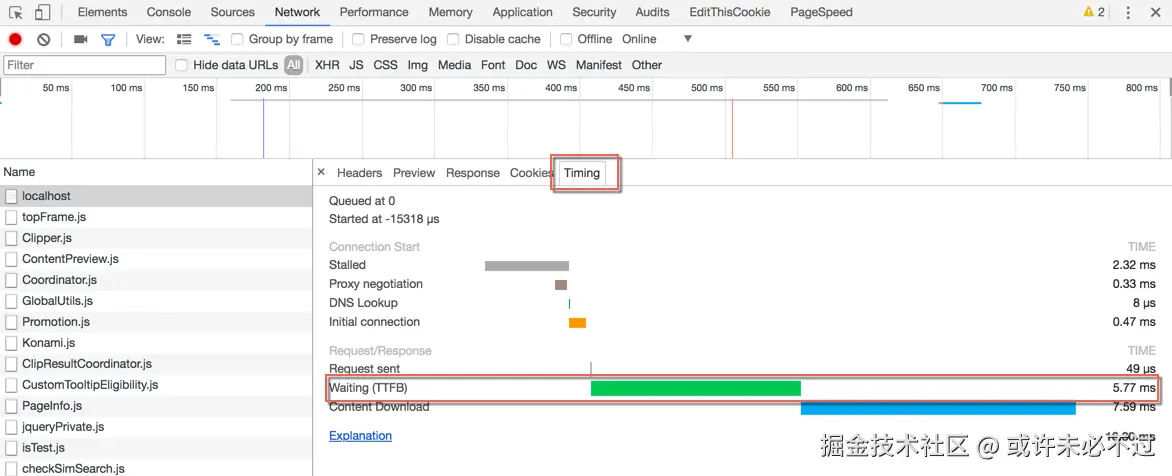Enable the Preserve log checkbox
The width and height of the screenshot is (1172, 476).
click(358, 39)
